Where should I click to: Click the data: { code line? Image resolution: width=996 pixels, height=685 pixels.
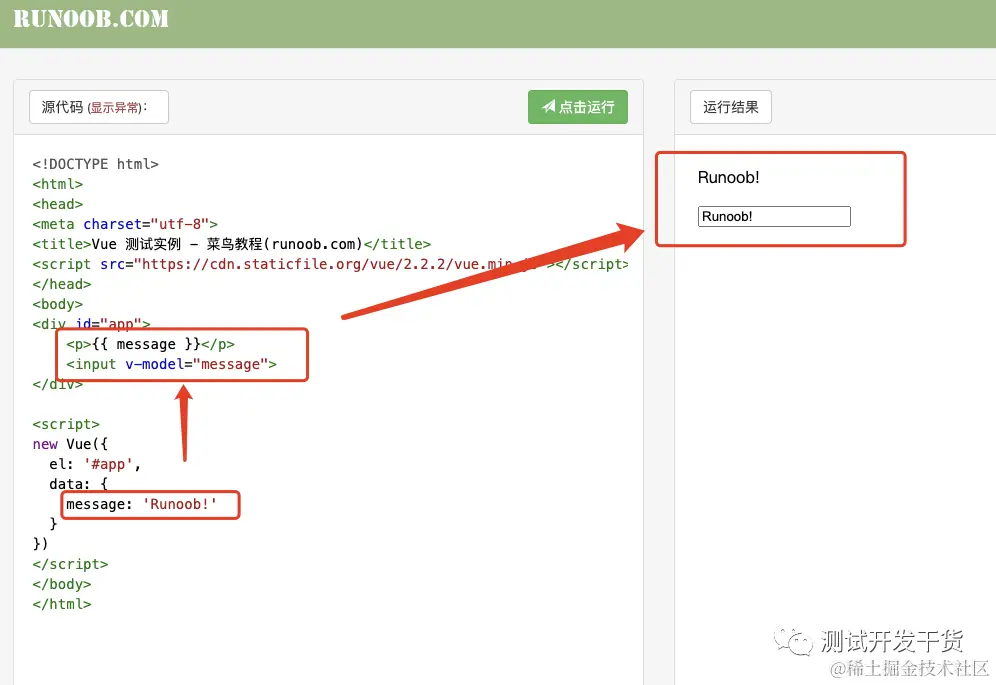tap(79, 484)
